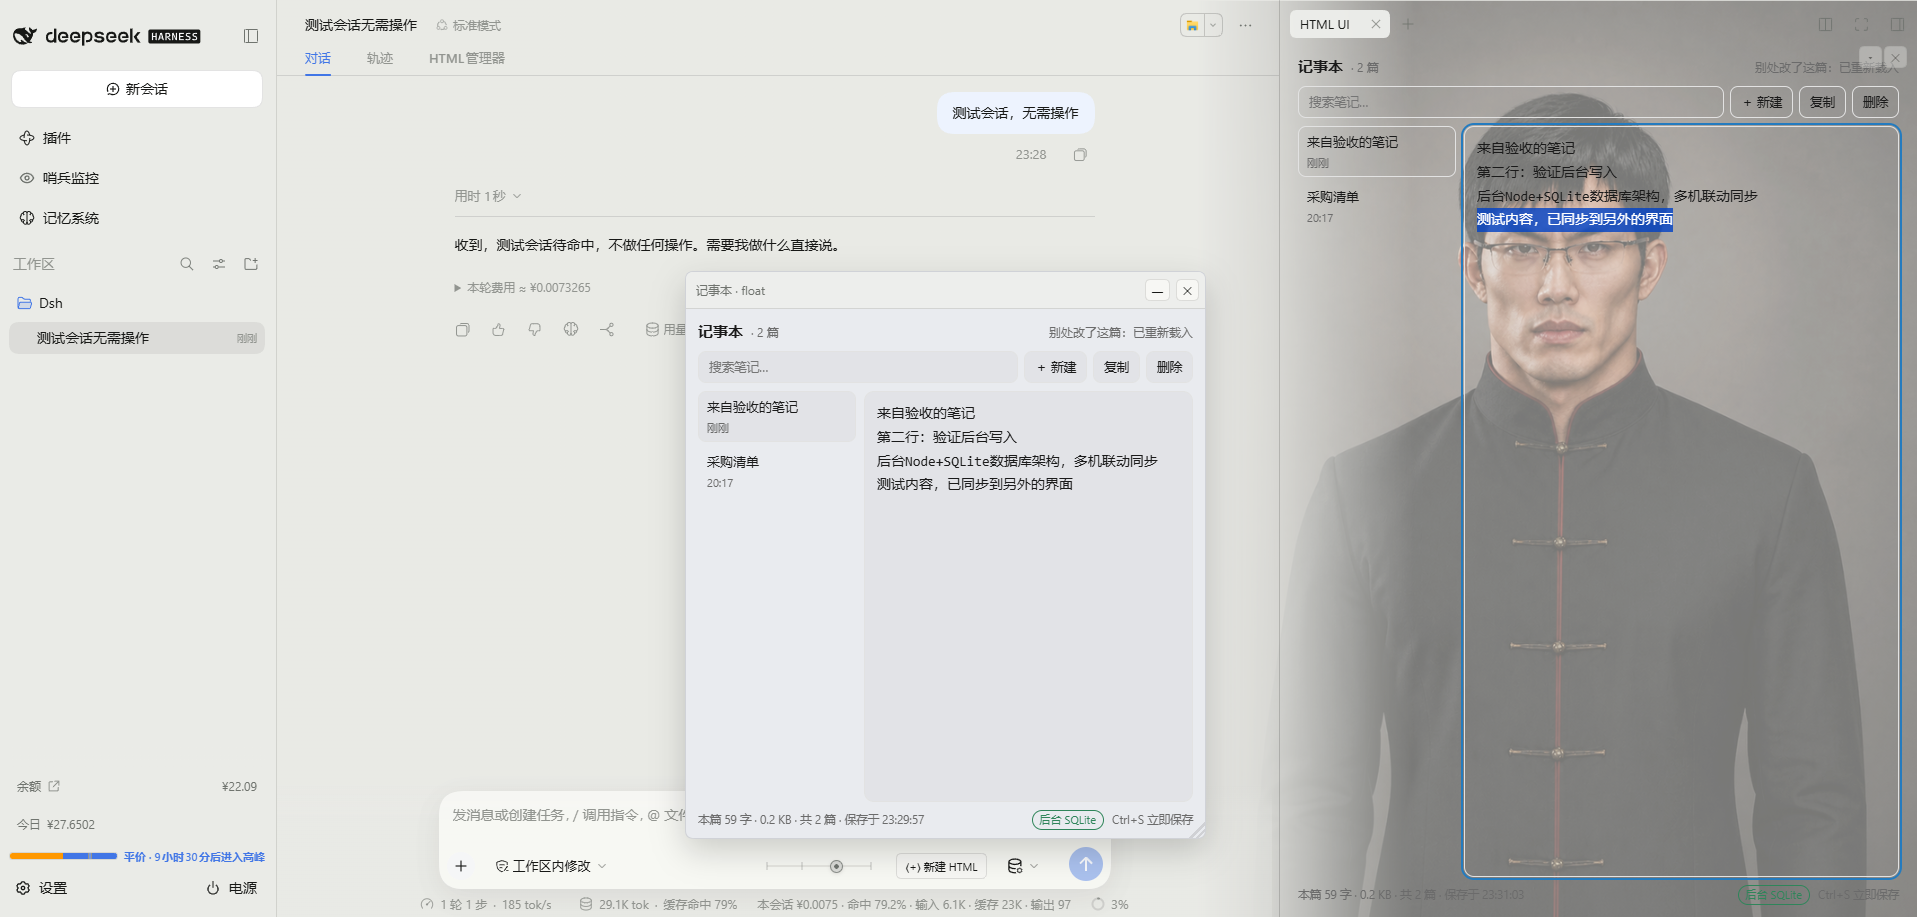Expand the 用时 1秒 thinking details
The image size is (1917, 917).
pos(488,196)
